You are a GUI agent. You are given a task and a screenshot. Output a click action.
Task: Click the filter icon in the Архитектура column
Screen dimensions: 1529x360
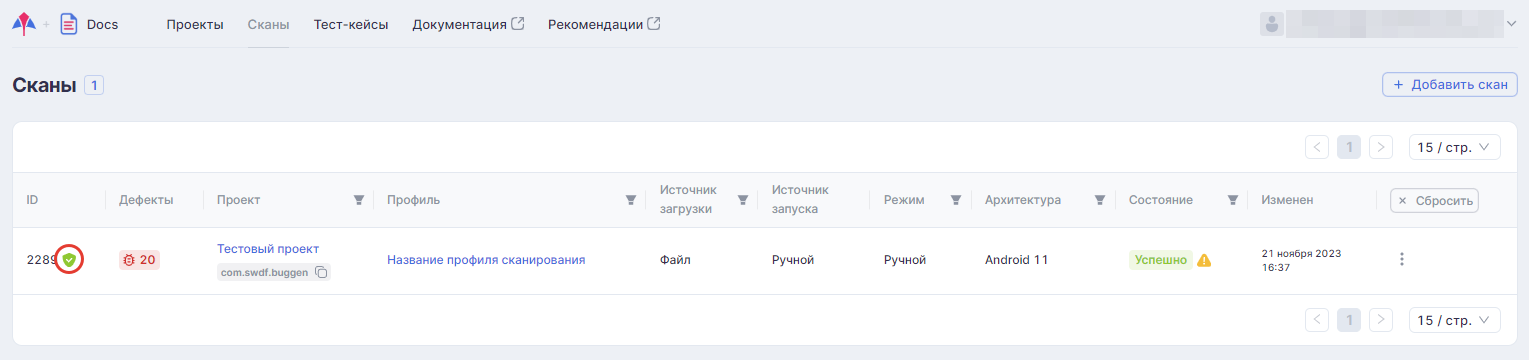1101,200
